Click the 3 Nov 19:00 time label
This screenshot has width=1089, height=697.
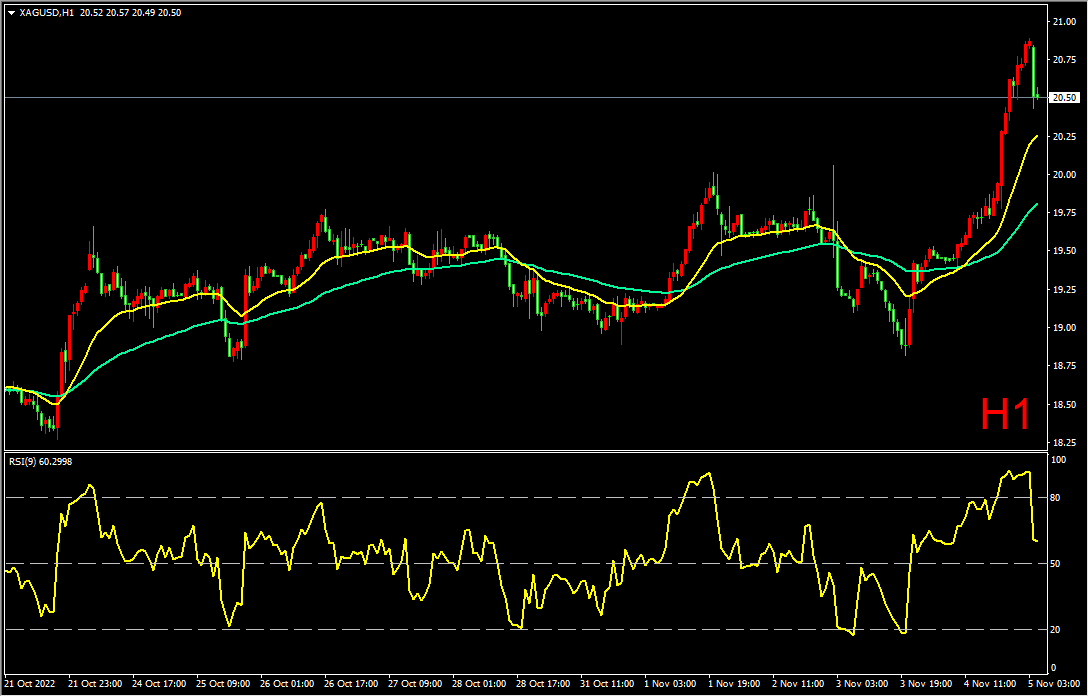pyautogui.click(x=926, y=684)
